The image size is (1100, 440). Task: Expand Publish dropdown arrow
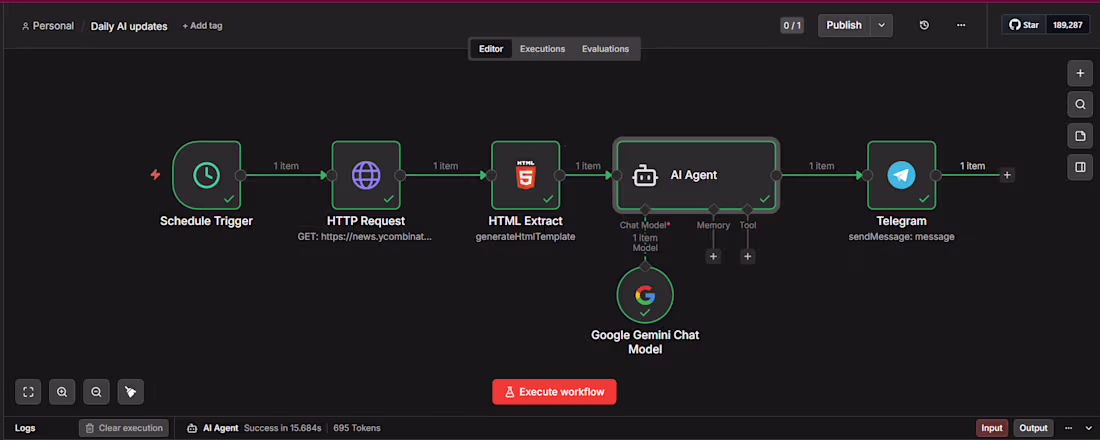[882, 25]
